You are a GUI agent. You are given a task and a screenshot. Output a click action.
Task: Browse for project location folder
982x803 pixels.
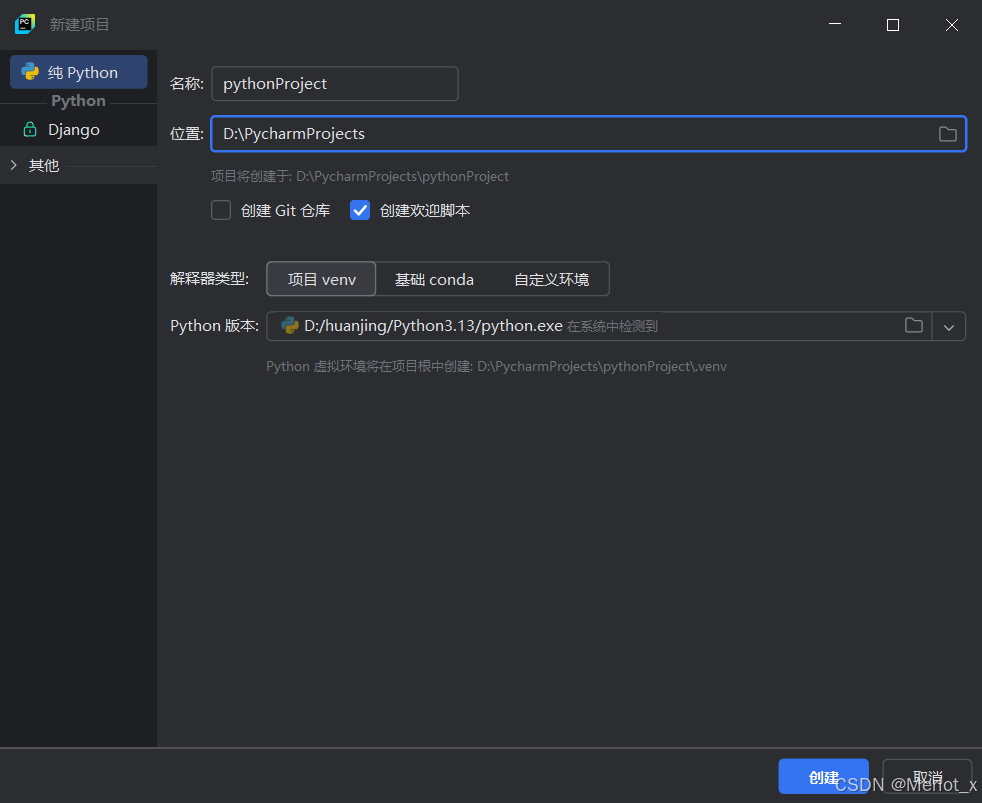(x=948, y=134)
